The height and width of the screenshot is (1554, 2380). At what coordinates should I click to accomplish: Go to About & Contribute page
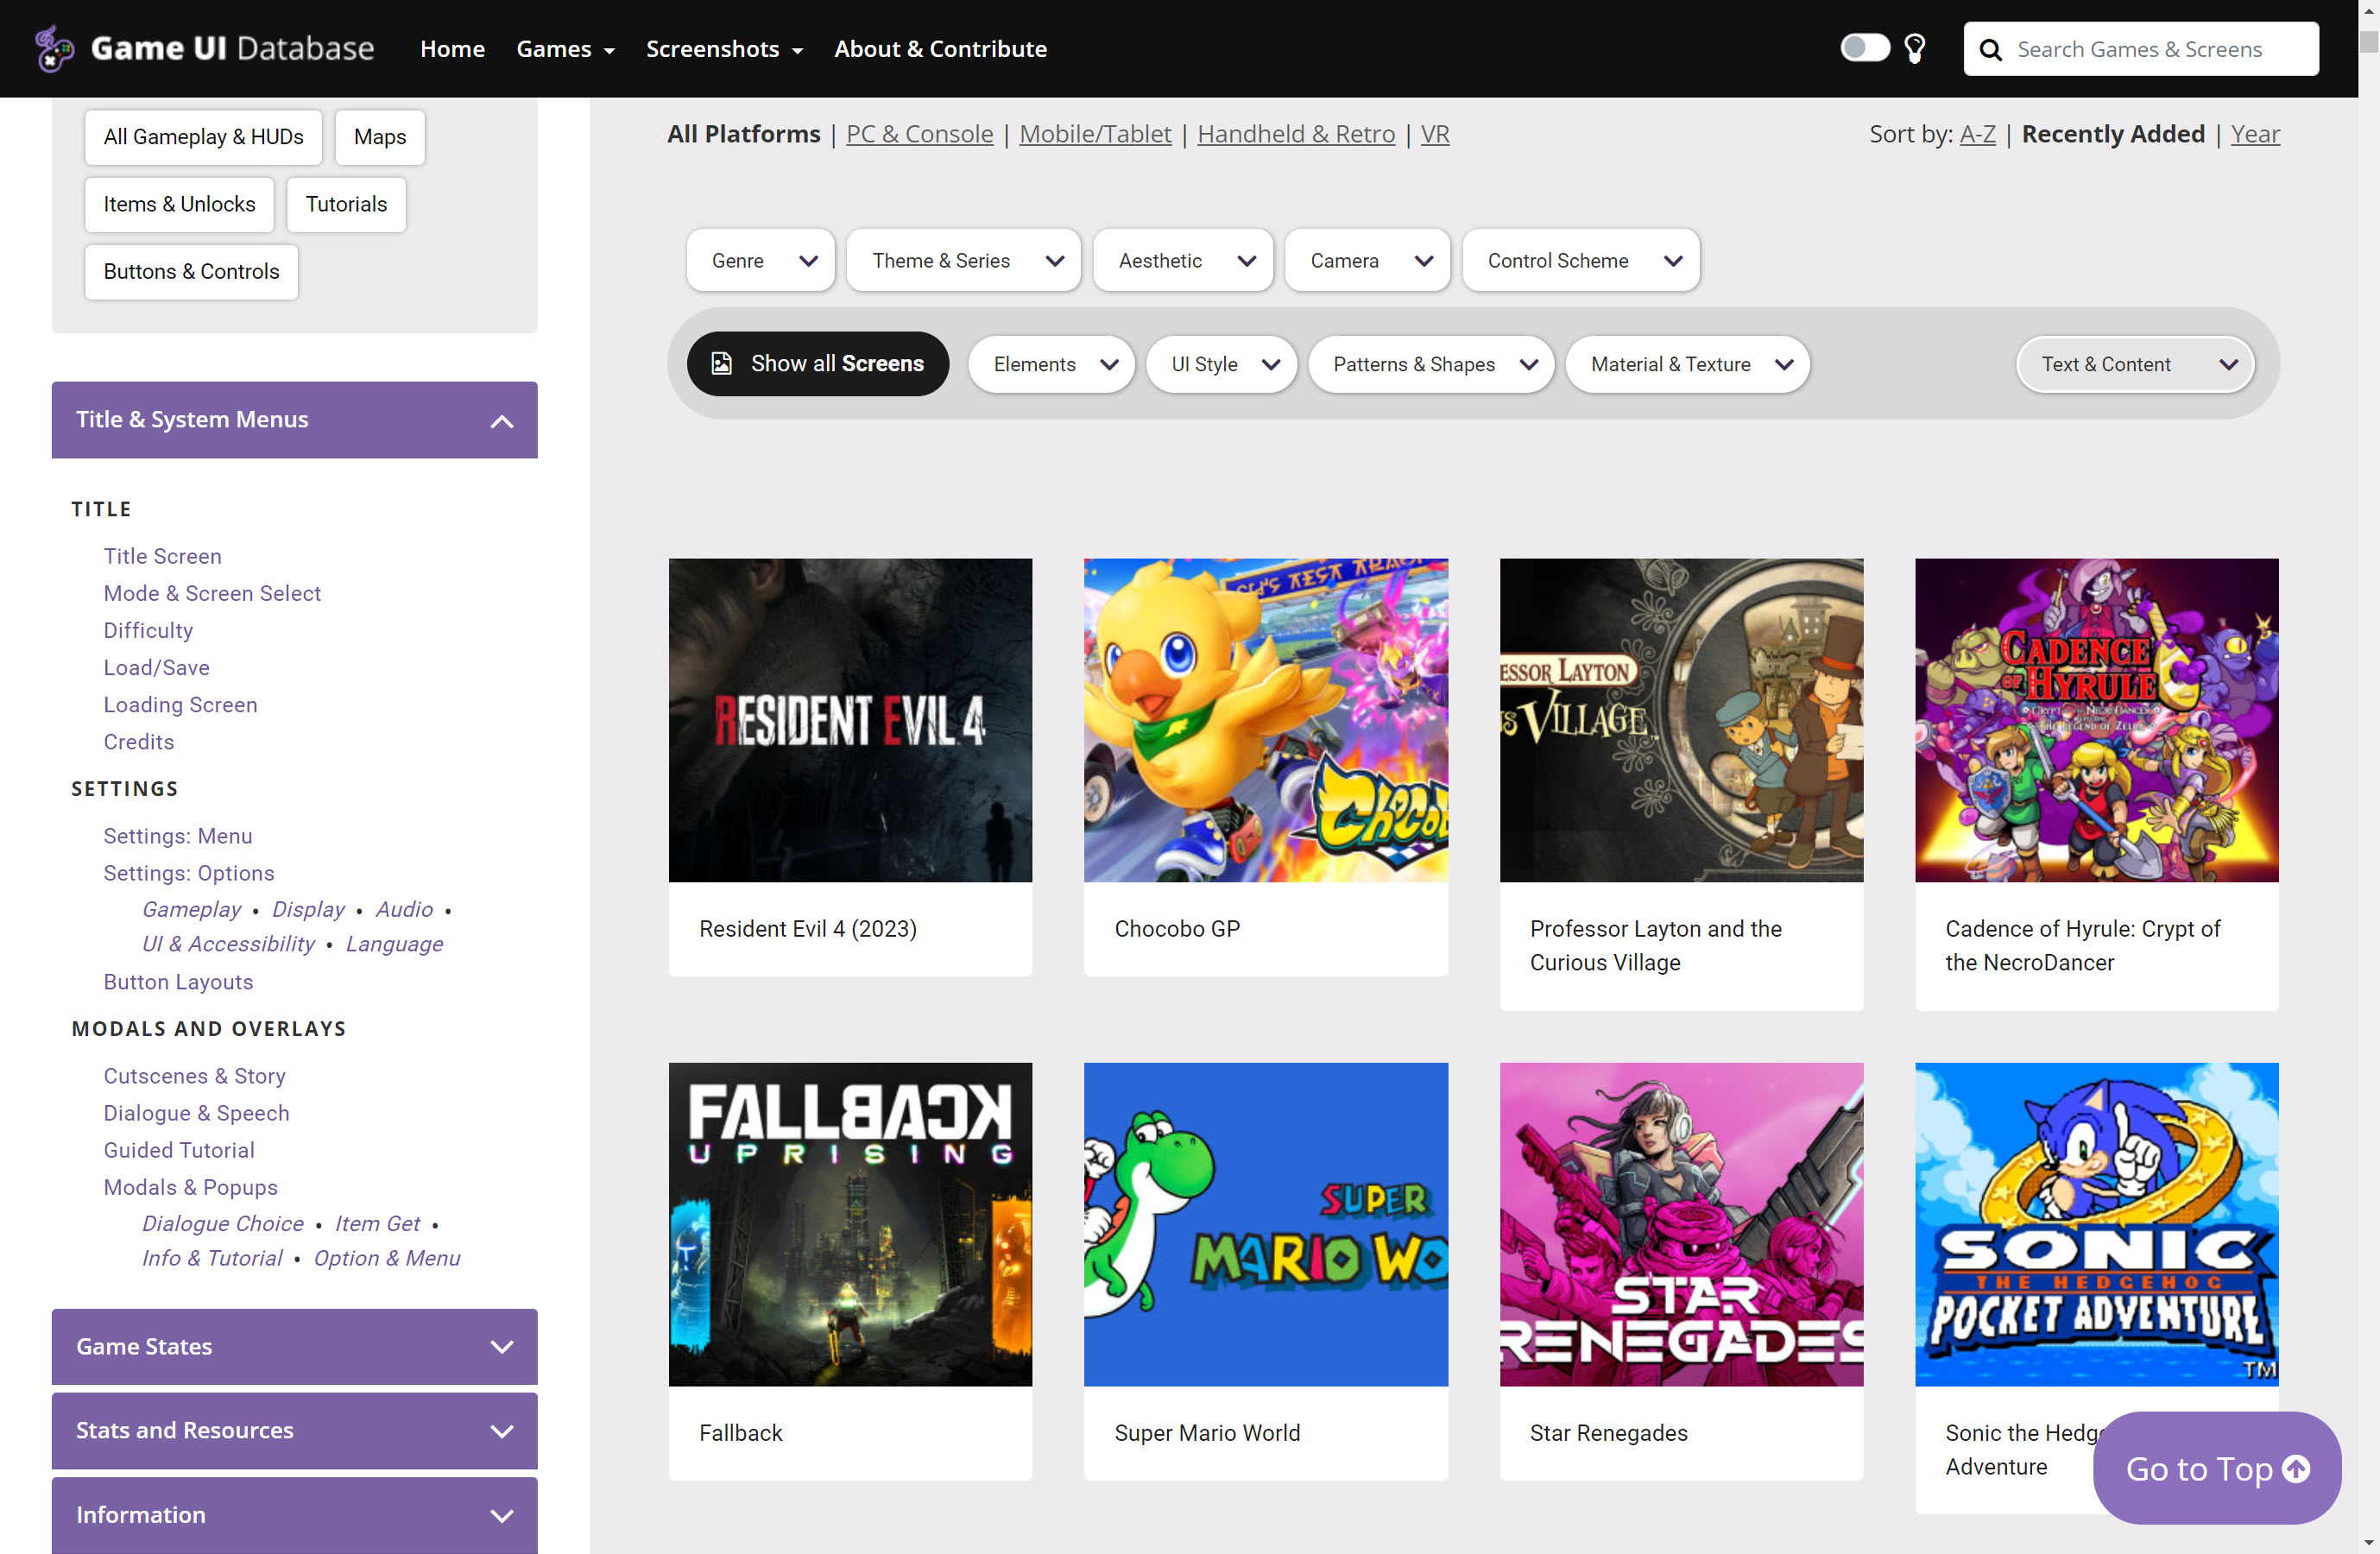click(x=939, y=49)
